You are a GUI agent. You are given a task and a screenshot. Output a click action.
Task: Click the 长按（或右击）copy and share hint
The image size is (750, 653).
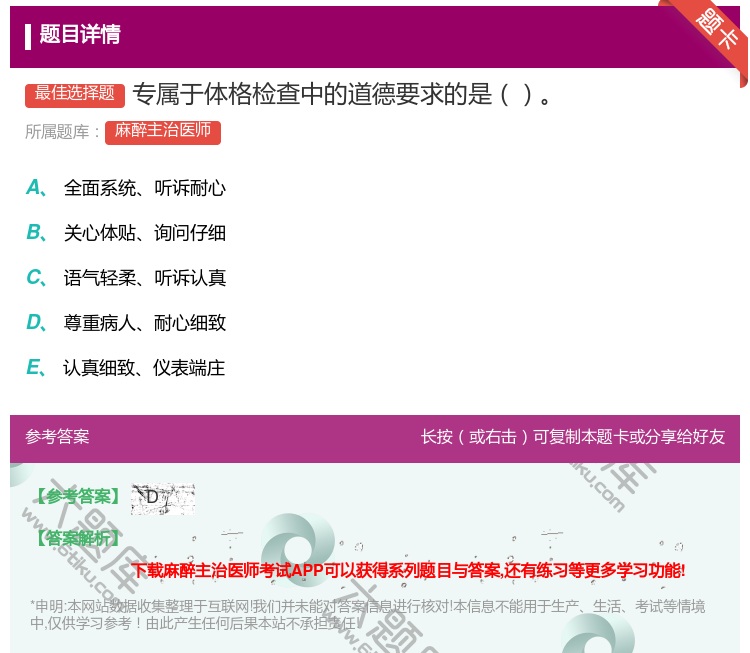[x=572, y=437]
